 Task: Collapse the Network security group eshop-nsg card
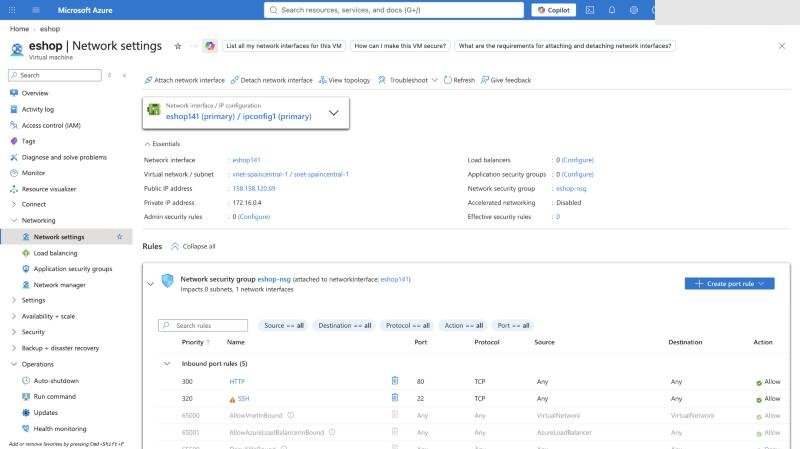pyautogui.click(x=150, y=284)
